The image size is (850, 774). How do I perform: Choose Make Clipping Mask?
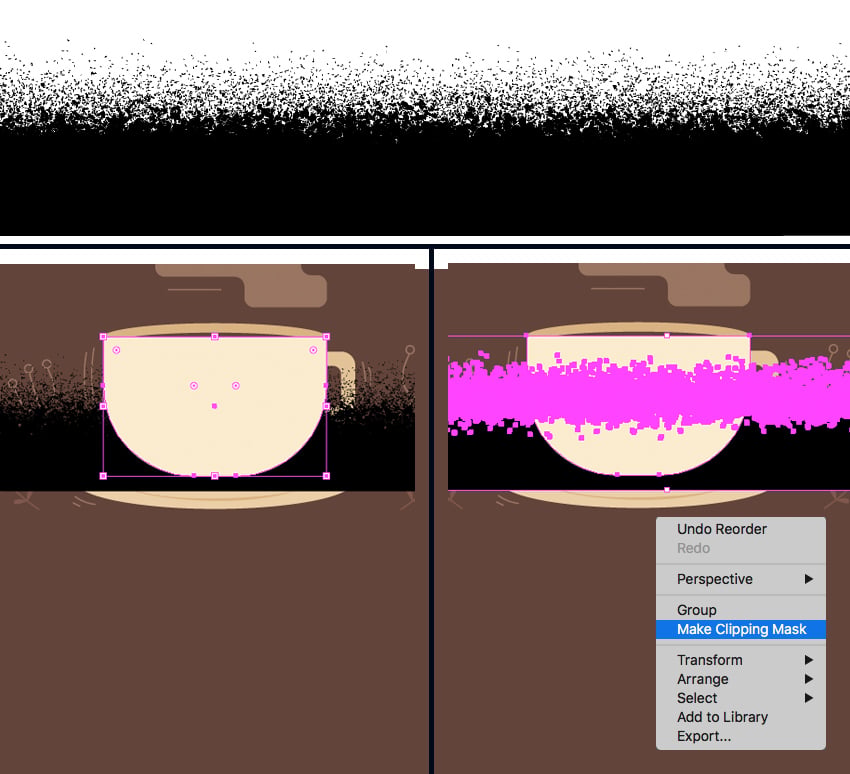(740, 629)
